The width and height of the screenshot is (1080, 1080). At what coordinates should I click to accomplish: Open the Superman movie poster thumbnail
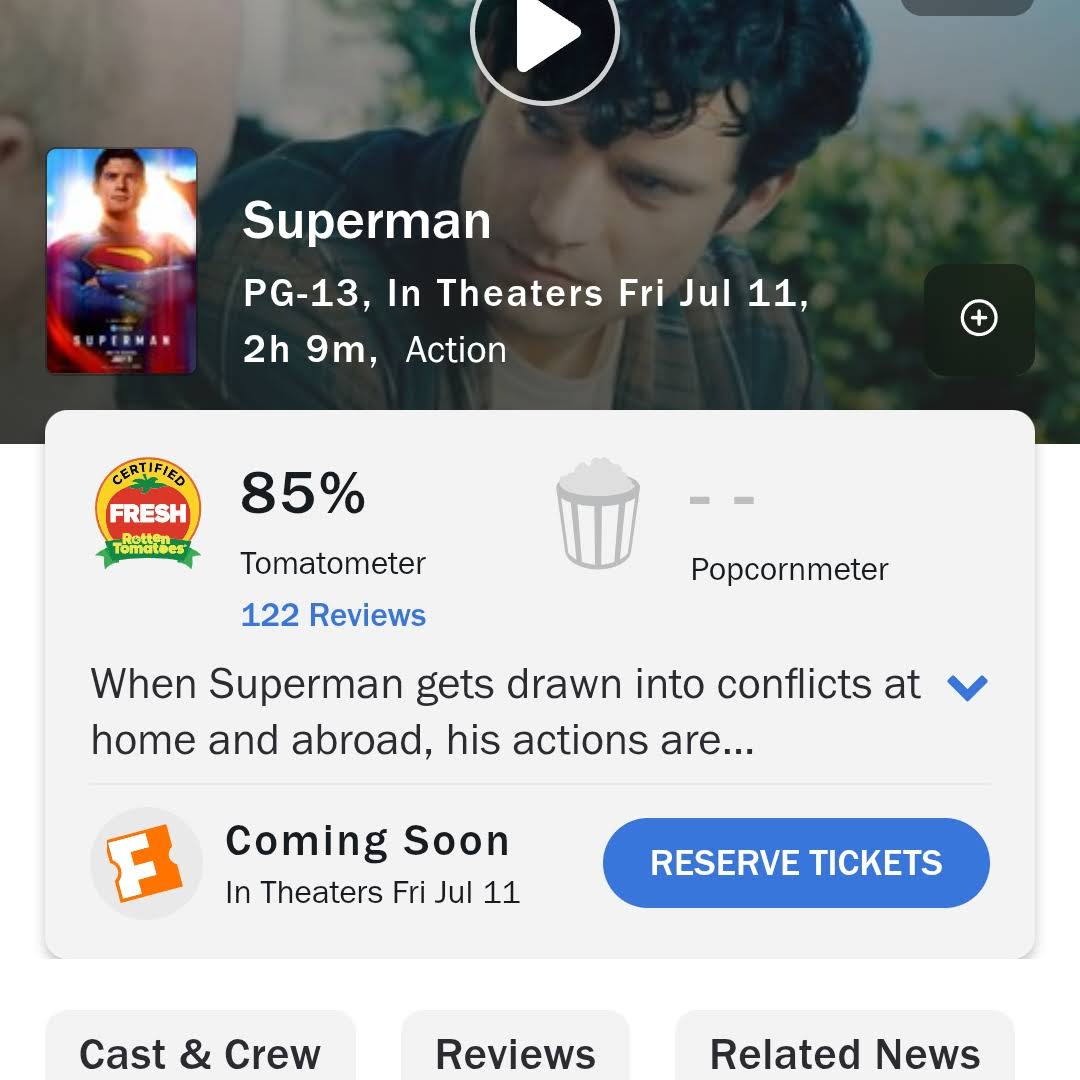(122, 261)
